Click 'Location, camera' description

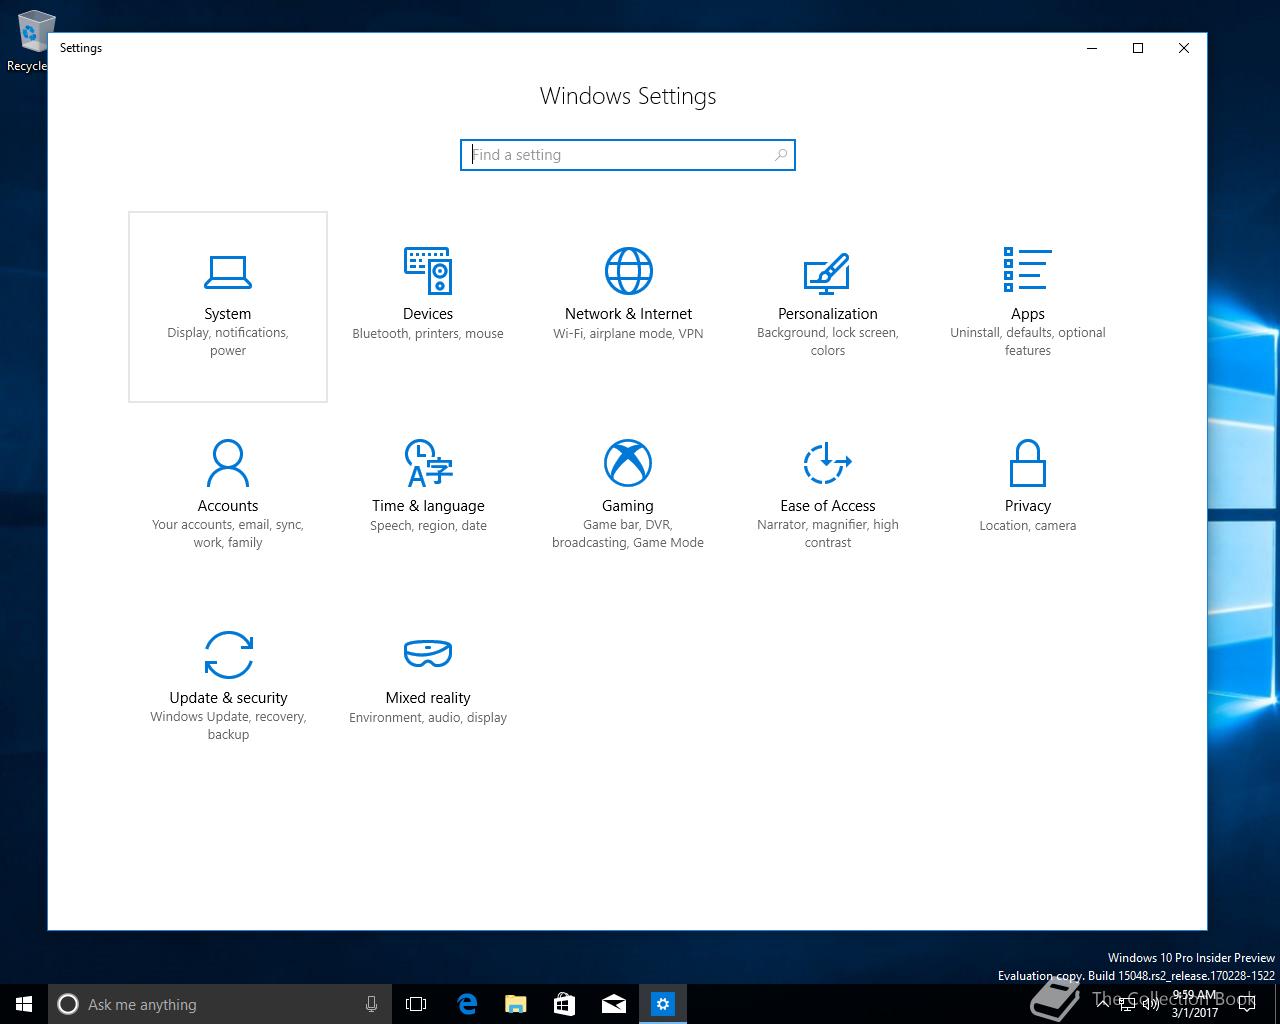tap(1028, 526)
